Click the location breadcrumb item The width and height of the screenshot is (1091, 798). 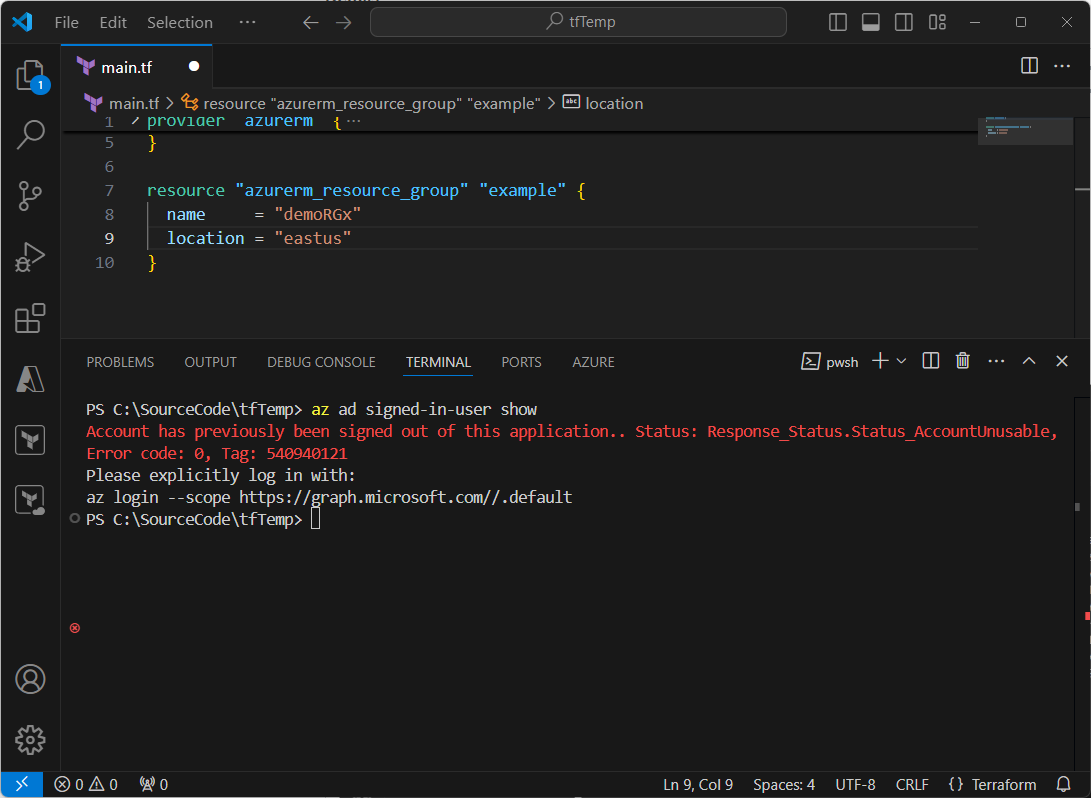point(614,104)
